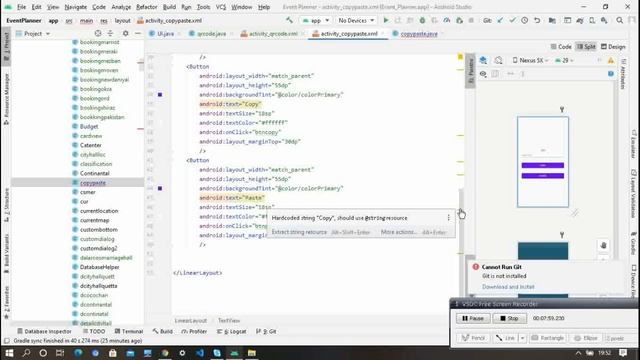
Task: Click the pan hand icon in preview
Action: (x=604, y=245)
